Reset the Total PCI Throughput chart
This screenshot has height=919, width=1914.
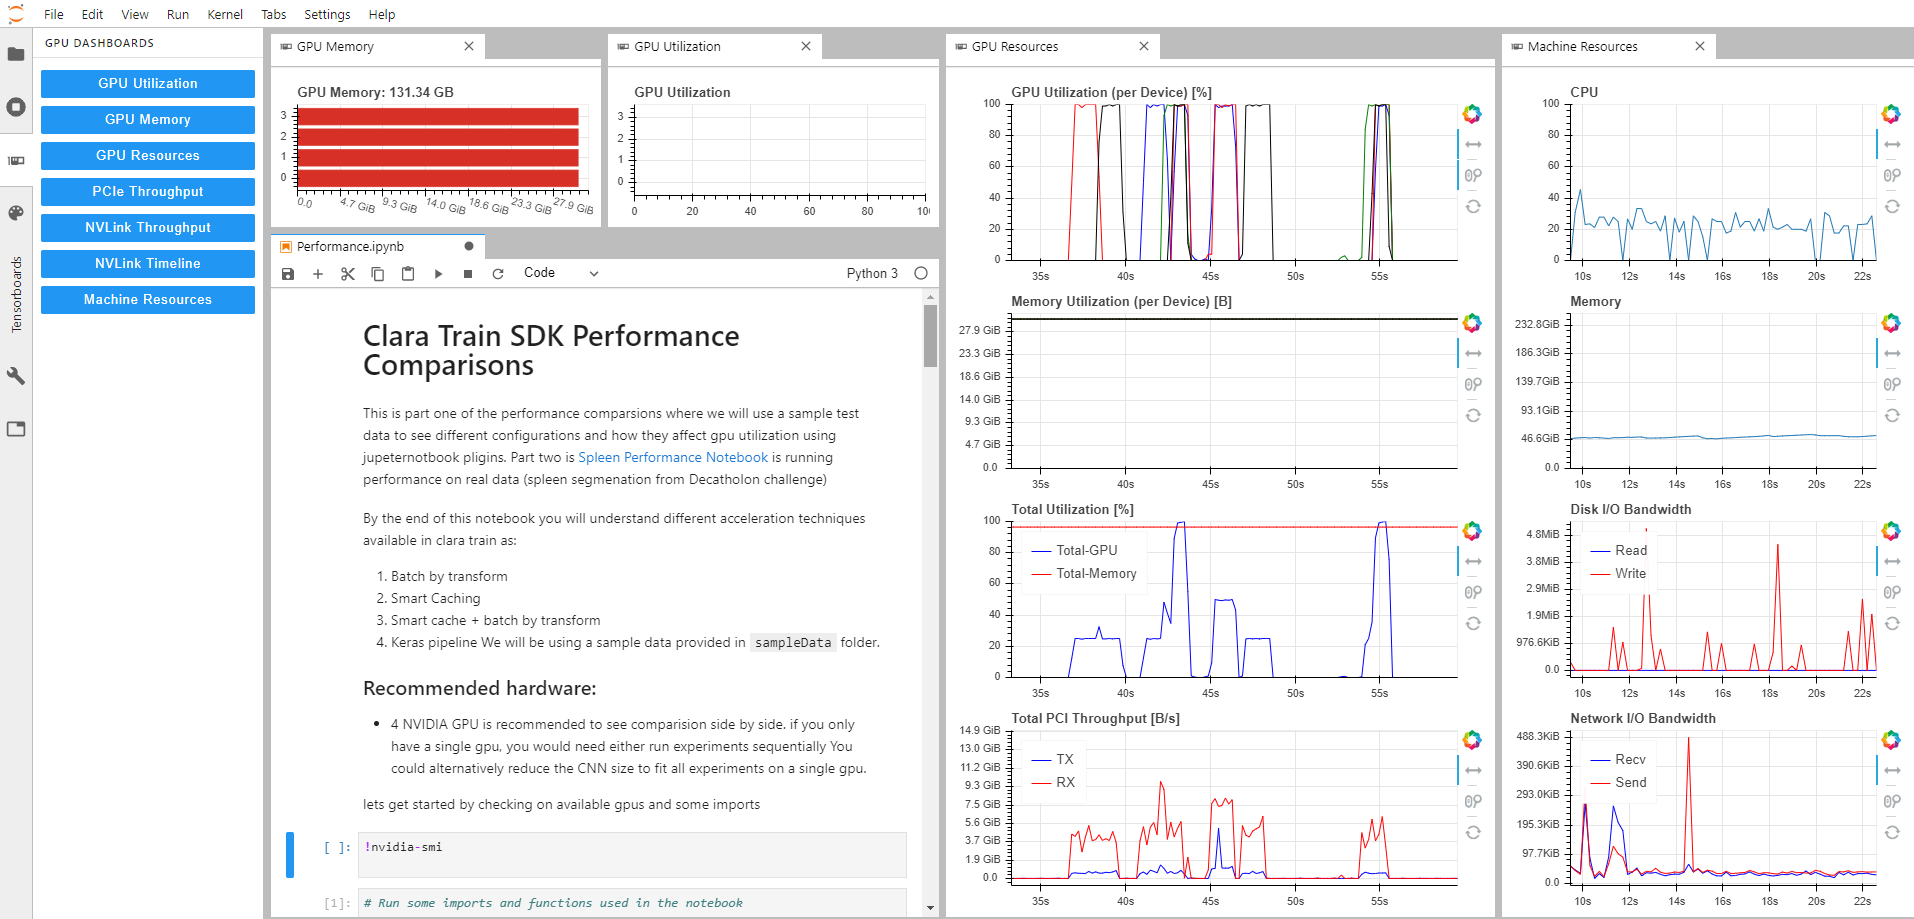[x=1473, y=833]
